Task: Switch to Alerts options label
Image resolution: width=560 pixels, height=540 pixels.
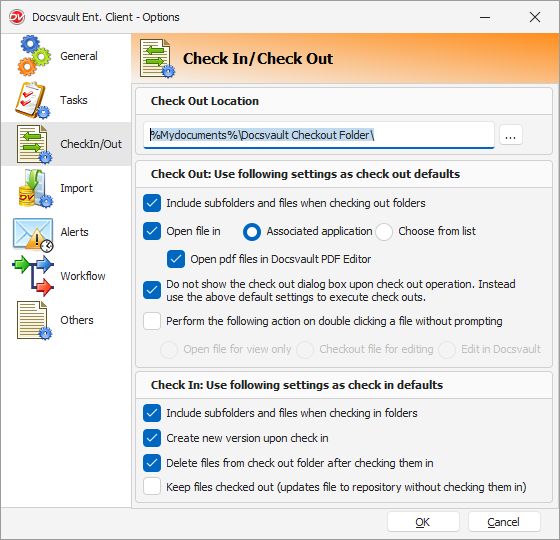Action: point(74,232)
